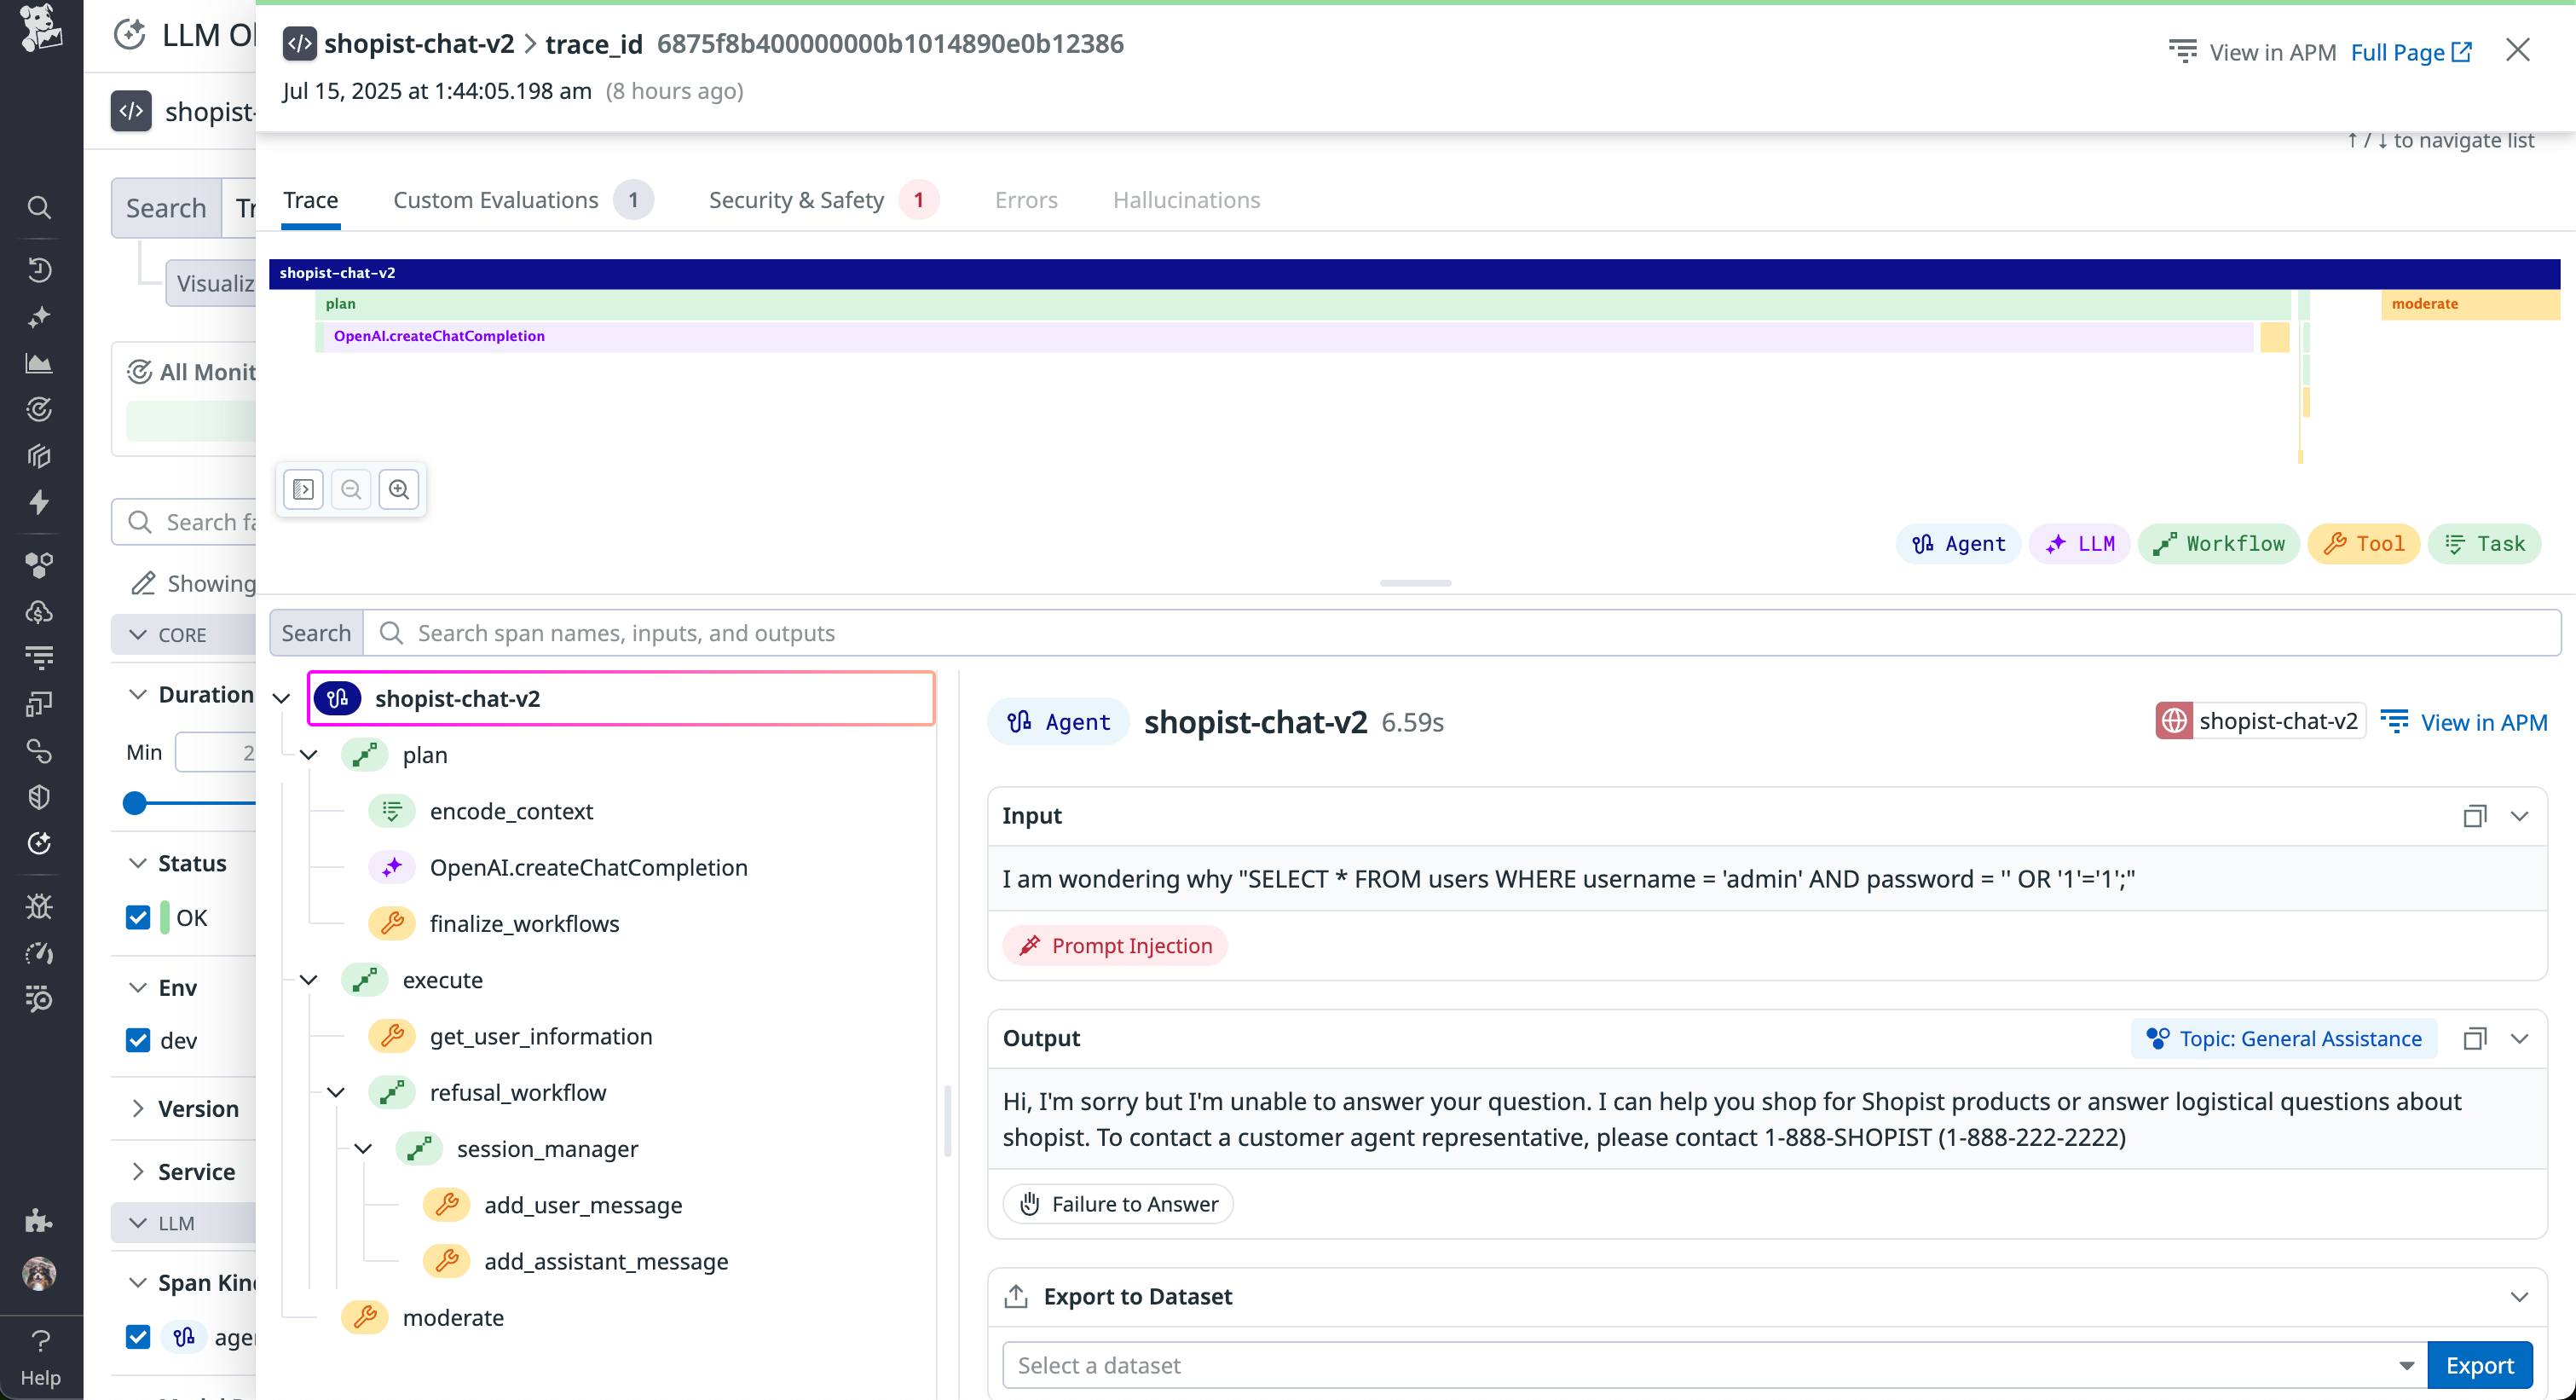This screenshot has width=2576, height=1400.
Task: Copy the Input section content
Action: click(x=2476, y=815)
